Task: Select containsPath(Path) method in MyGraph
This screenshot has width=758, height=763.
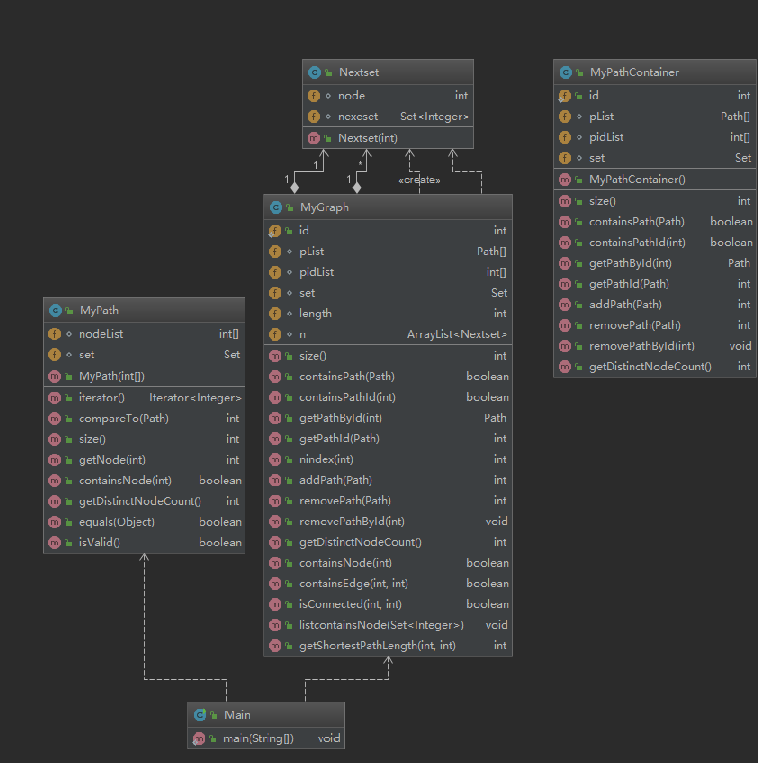Action: pyautogui.click(x=347, y=376)
